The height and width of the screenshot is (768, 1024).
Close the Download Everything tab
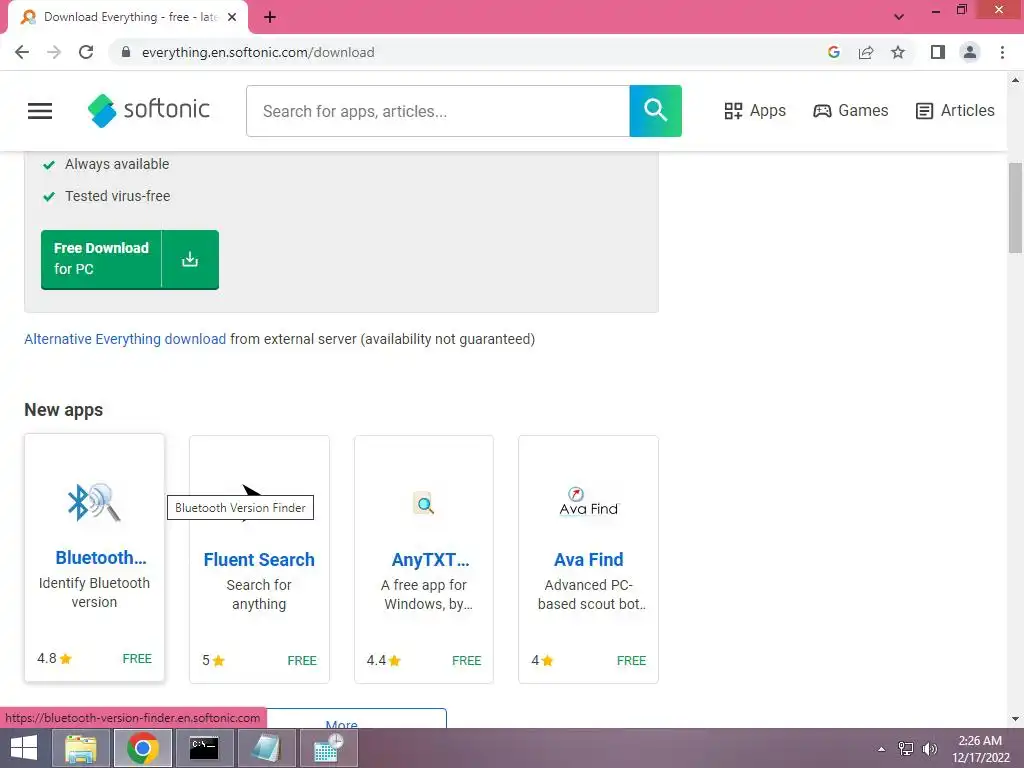232,17
